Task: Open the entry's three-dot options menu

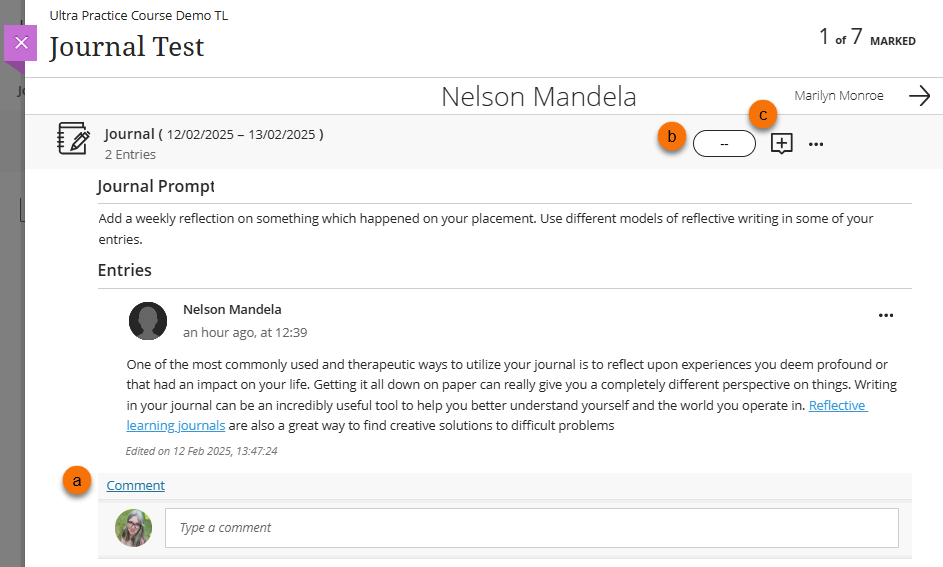Action: [885, 315]
